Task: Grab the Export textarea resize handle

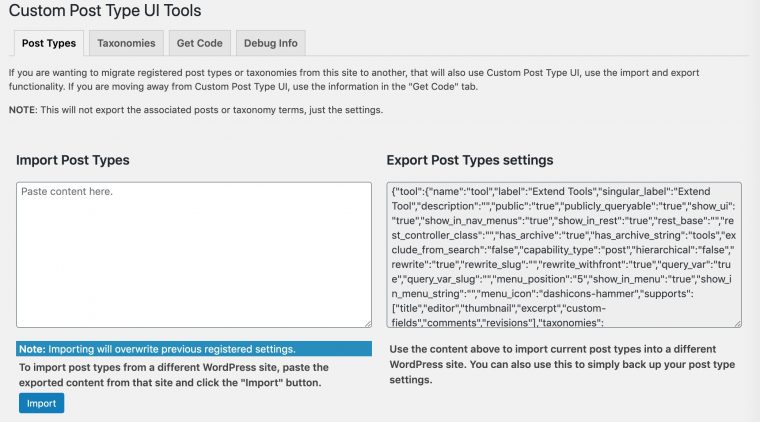Action: tap(738, 324)
